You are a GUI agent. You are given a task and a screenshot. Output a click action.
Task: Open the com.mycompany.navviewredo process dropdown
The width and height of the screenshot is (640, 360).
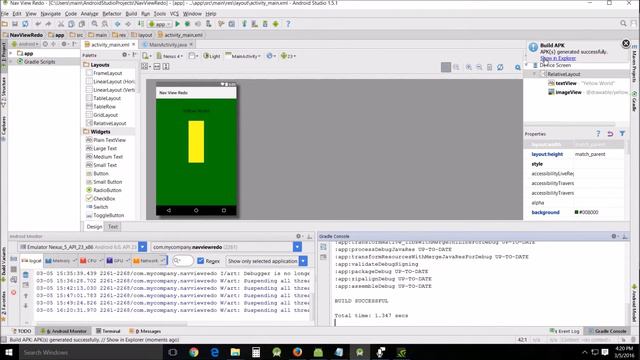[297, 247]
